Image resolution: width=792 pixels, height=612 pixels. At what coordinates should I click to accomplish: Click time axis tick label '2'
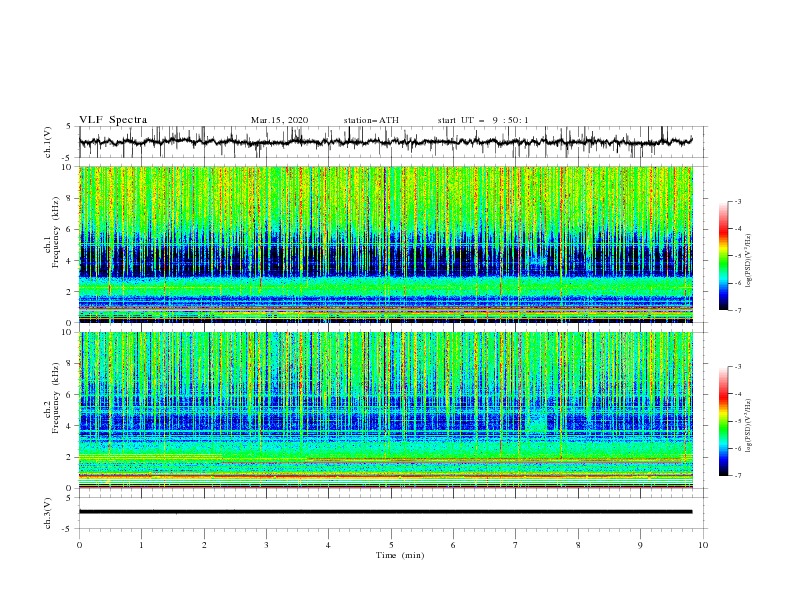pyautogui.click(x=204, y=545)
